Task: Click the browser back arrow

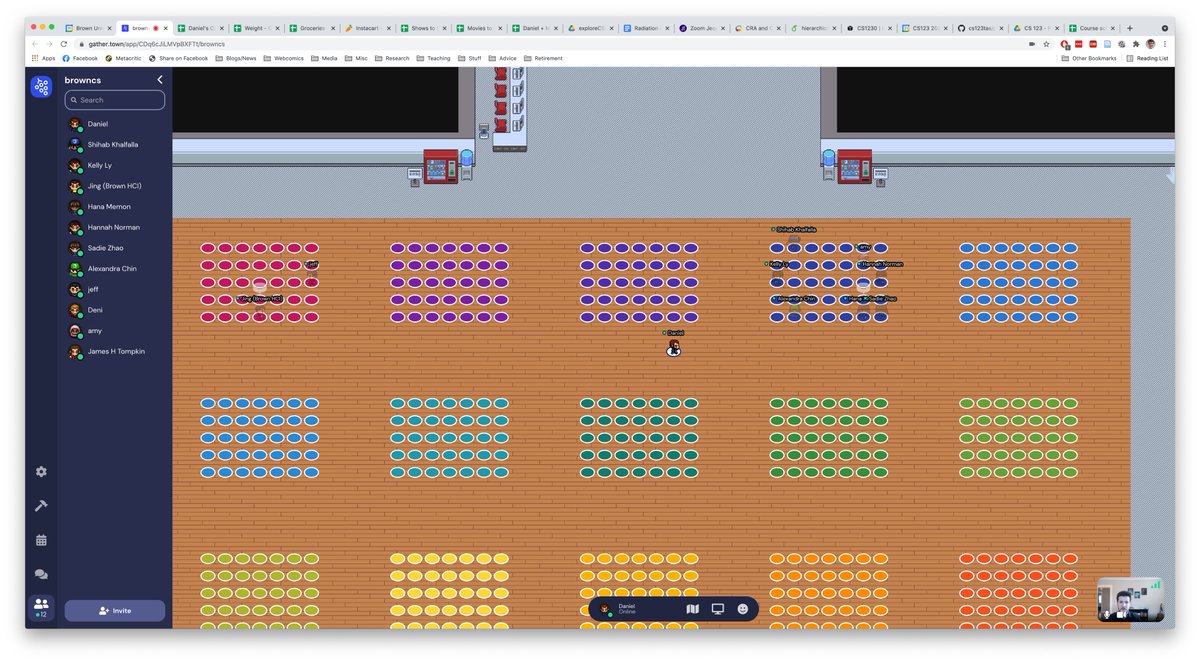Action: click(36, 44)
